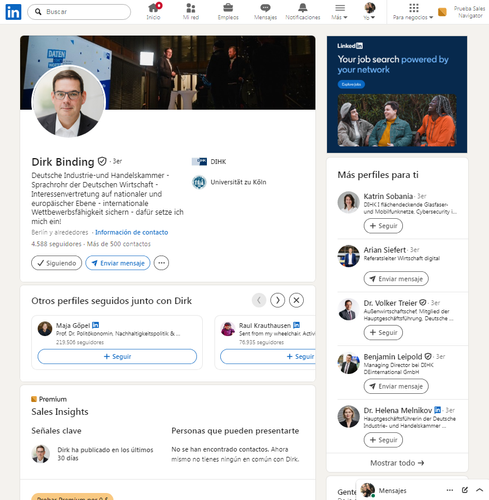Click Katrin Sobania's avatar
Screen dimensions: 489x500
348,202
